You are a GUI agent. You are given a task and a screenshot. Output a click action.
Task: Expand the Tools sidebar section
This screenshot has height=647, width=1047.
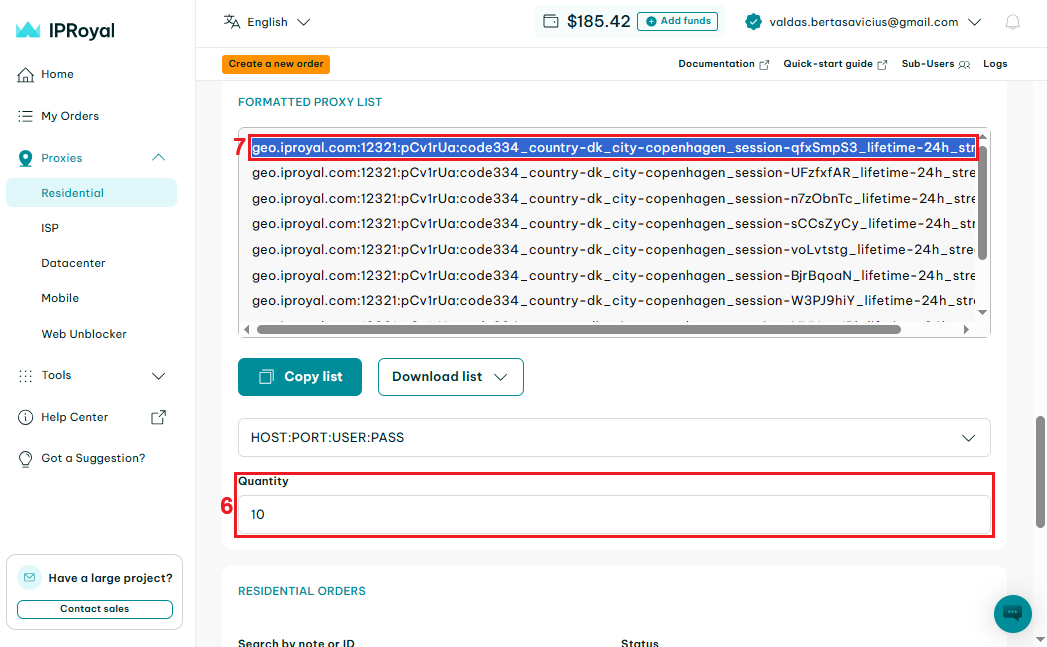tap(158, 376)
